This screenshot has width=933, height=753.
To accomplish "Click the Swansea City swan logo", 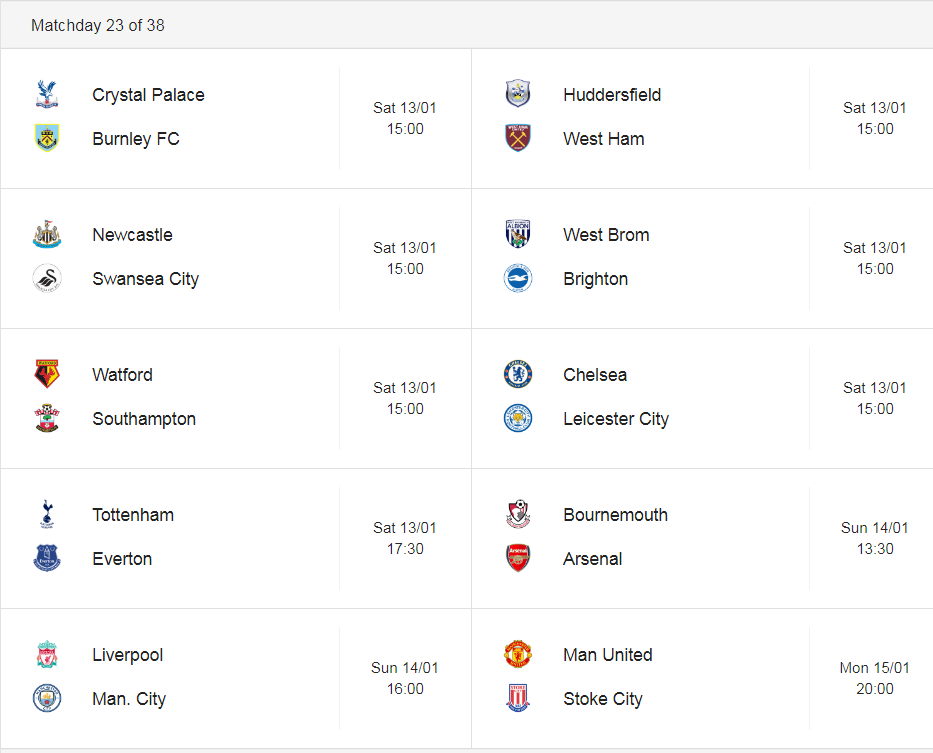I will click(47, 278).
